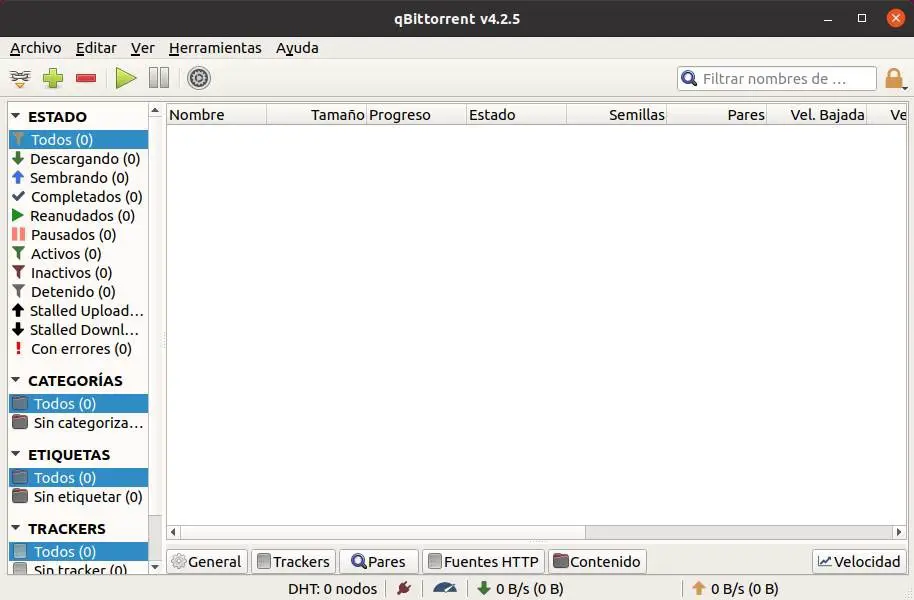Show Pausados (0) torrents
The height and width of the screenshot is (600, 914).
tap(78, 234)
